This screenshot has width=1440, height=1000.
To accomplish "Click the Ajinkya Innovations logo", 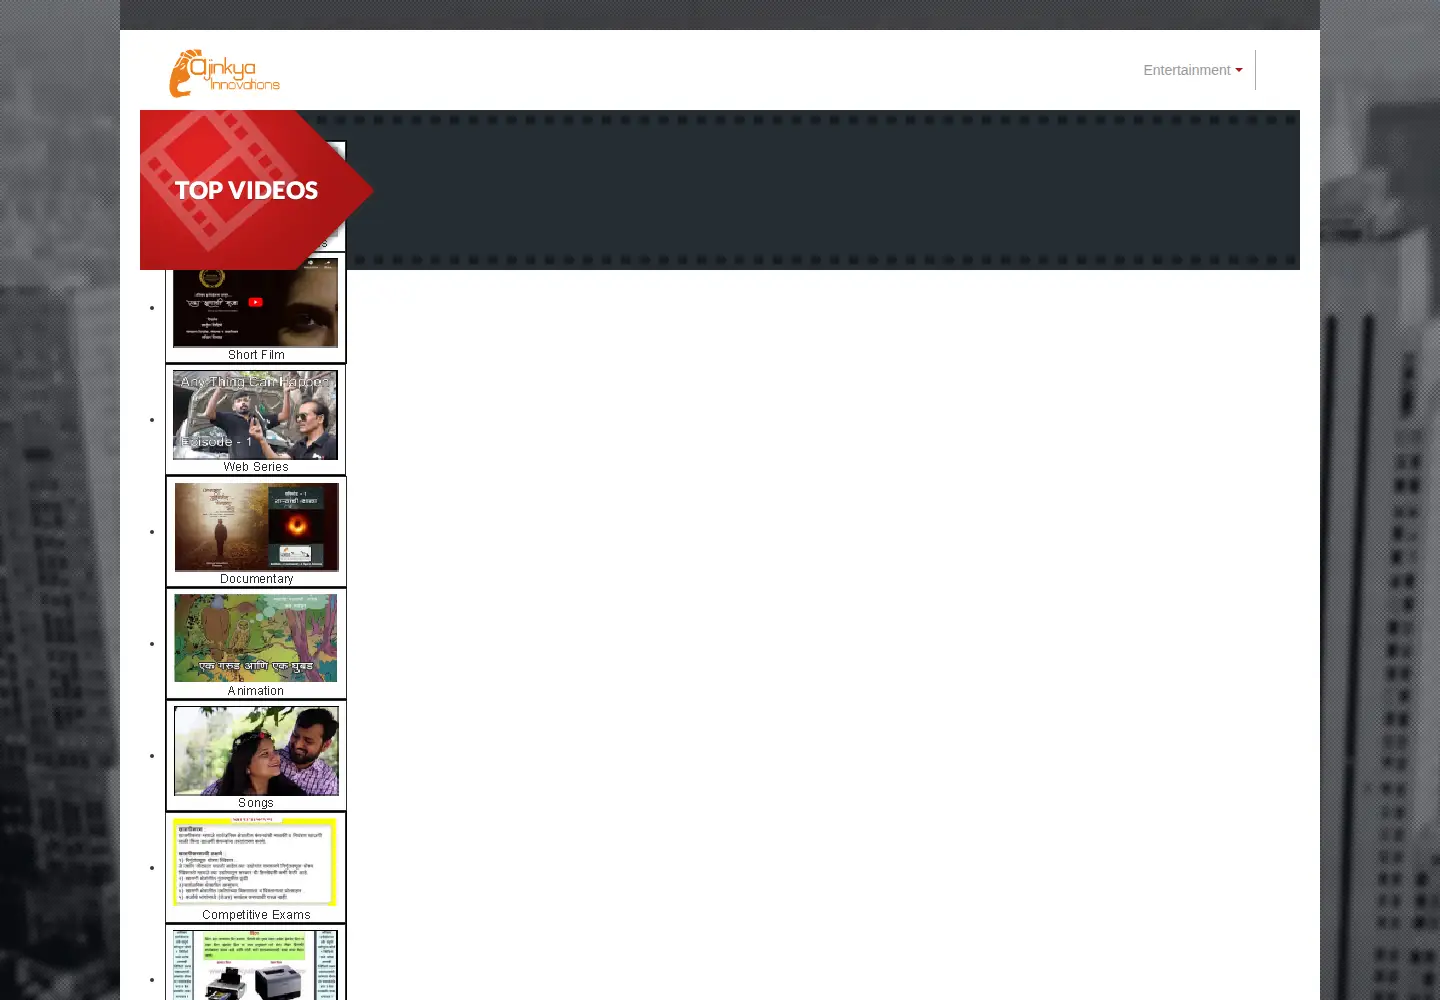I will pyautogui.click(x=224, y=73).
